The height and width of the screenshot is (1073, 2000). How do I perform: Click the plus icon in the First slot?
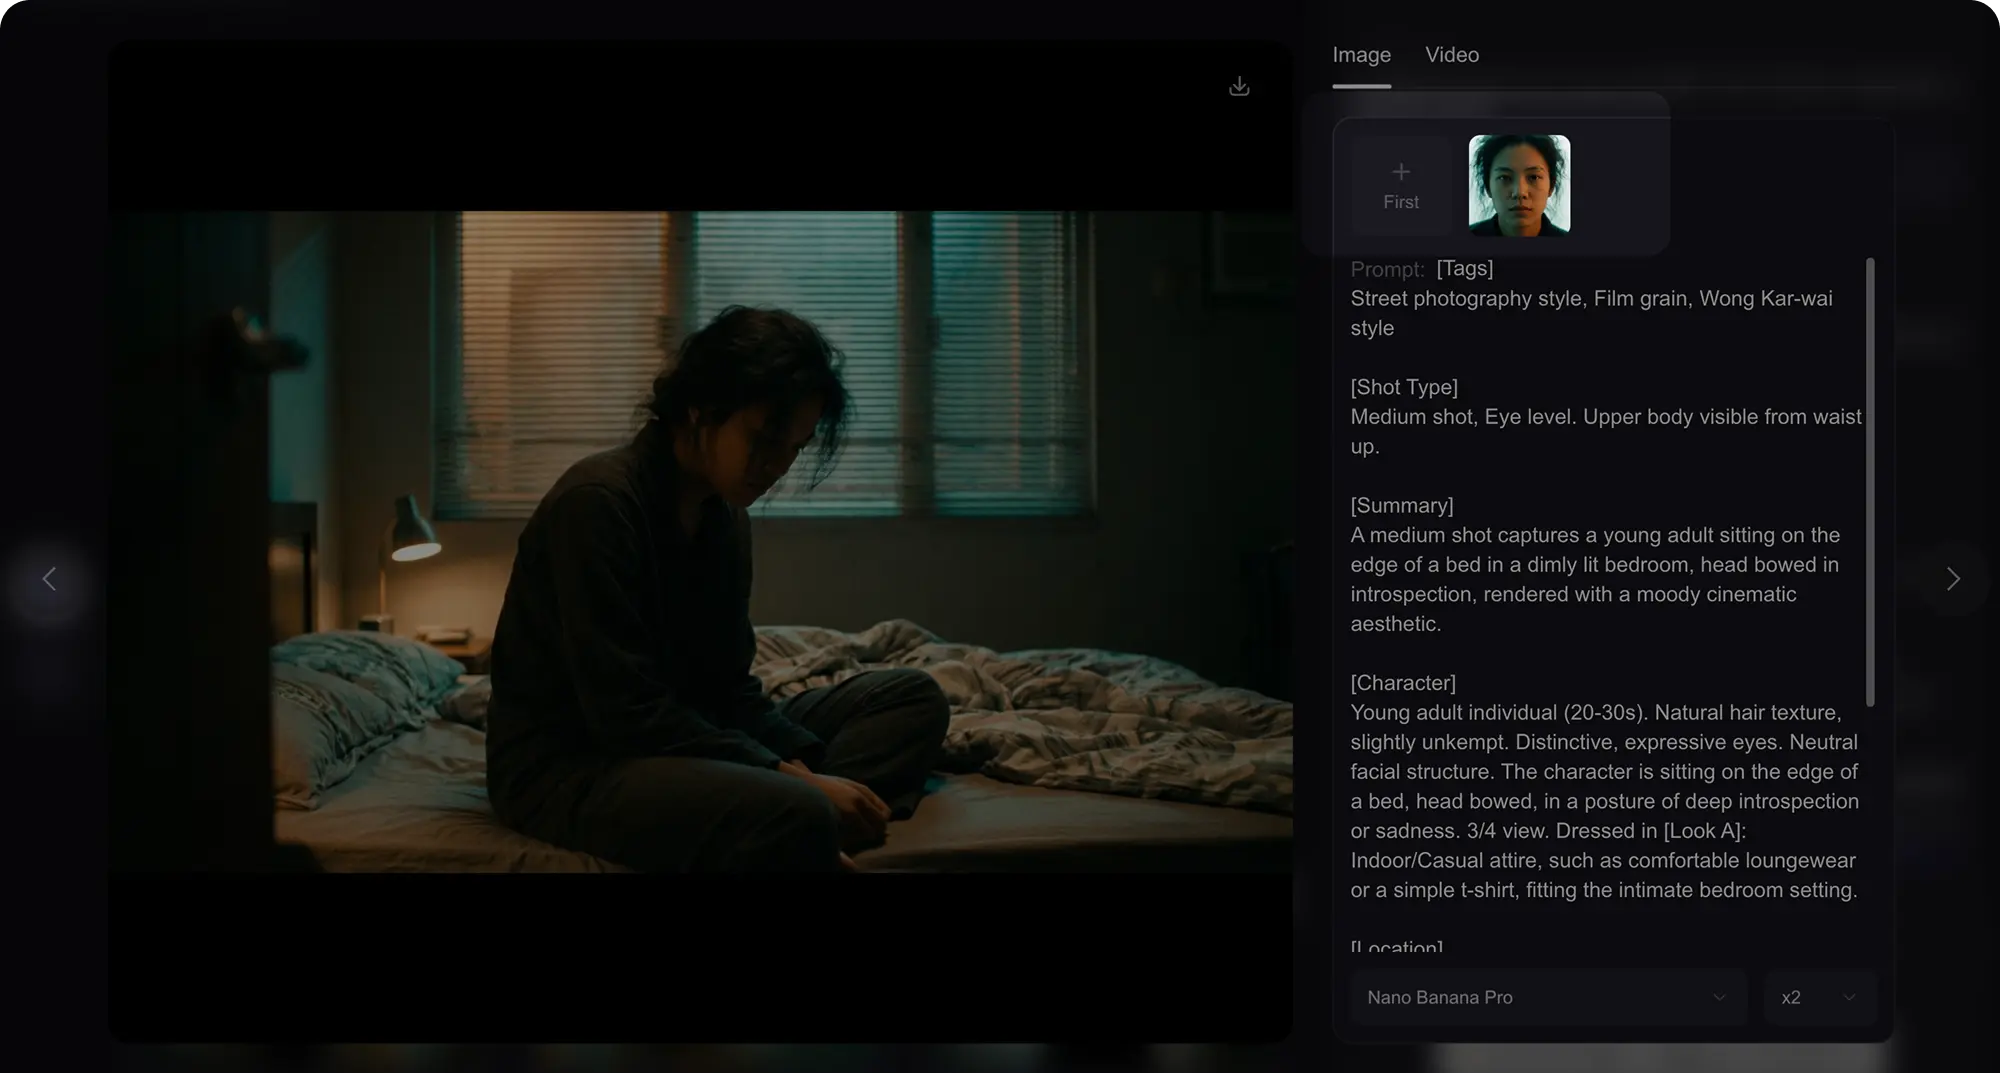tap(1401, 171)
